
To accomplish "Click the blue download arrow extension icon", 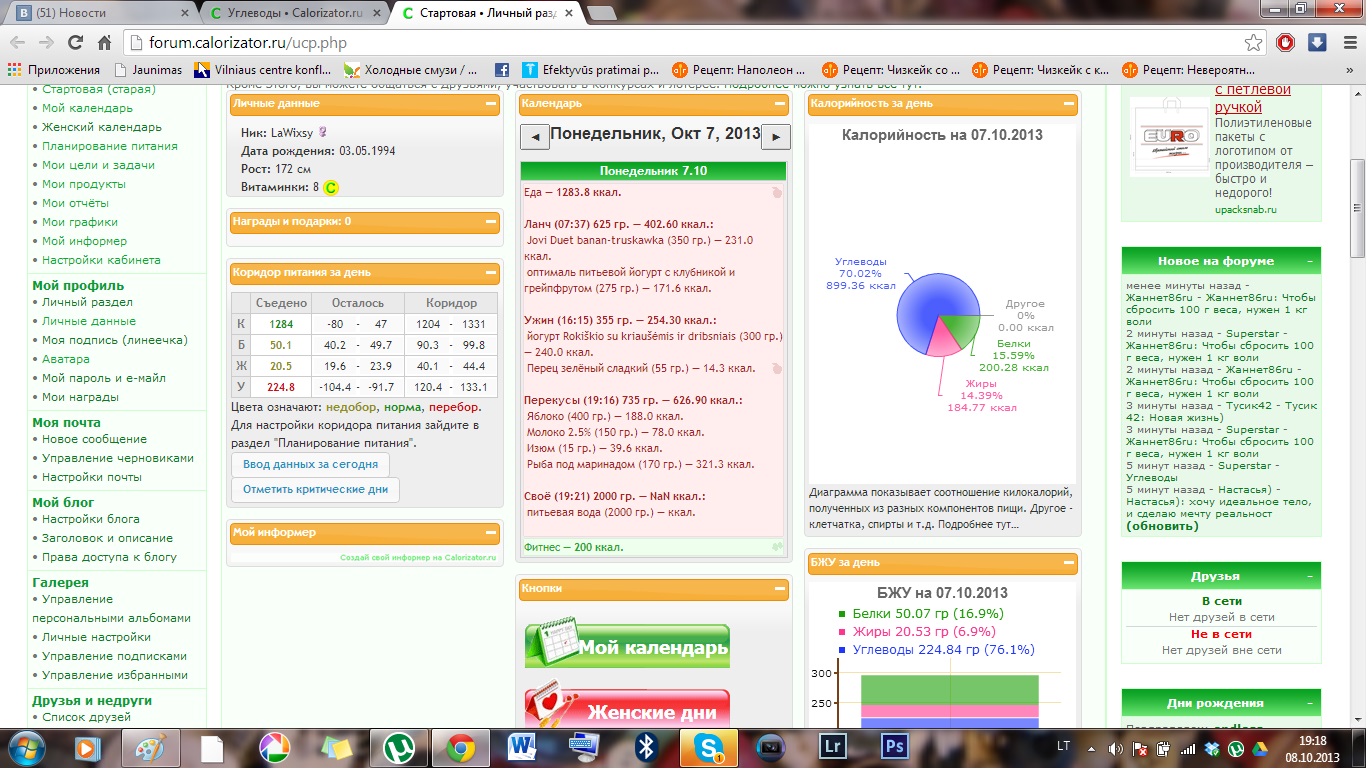I will [x=1318, y=42].
